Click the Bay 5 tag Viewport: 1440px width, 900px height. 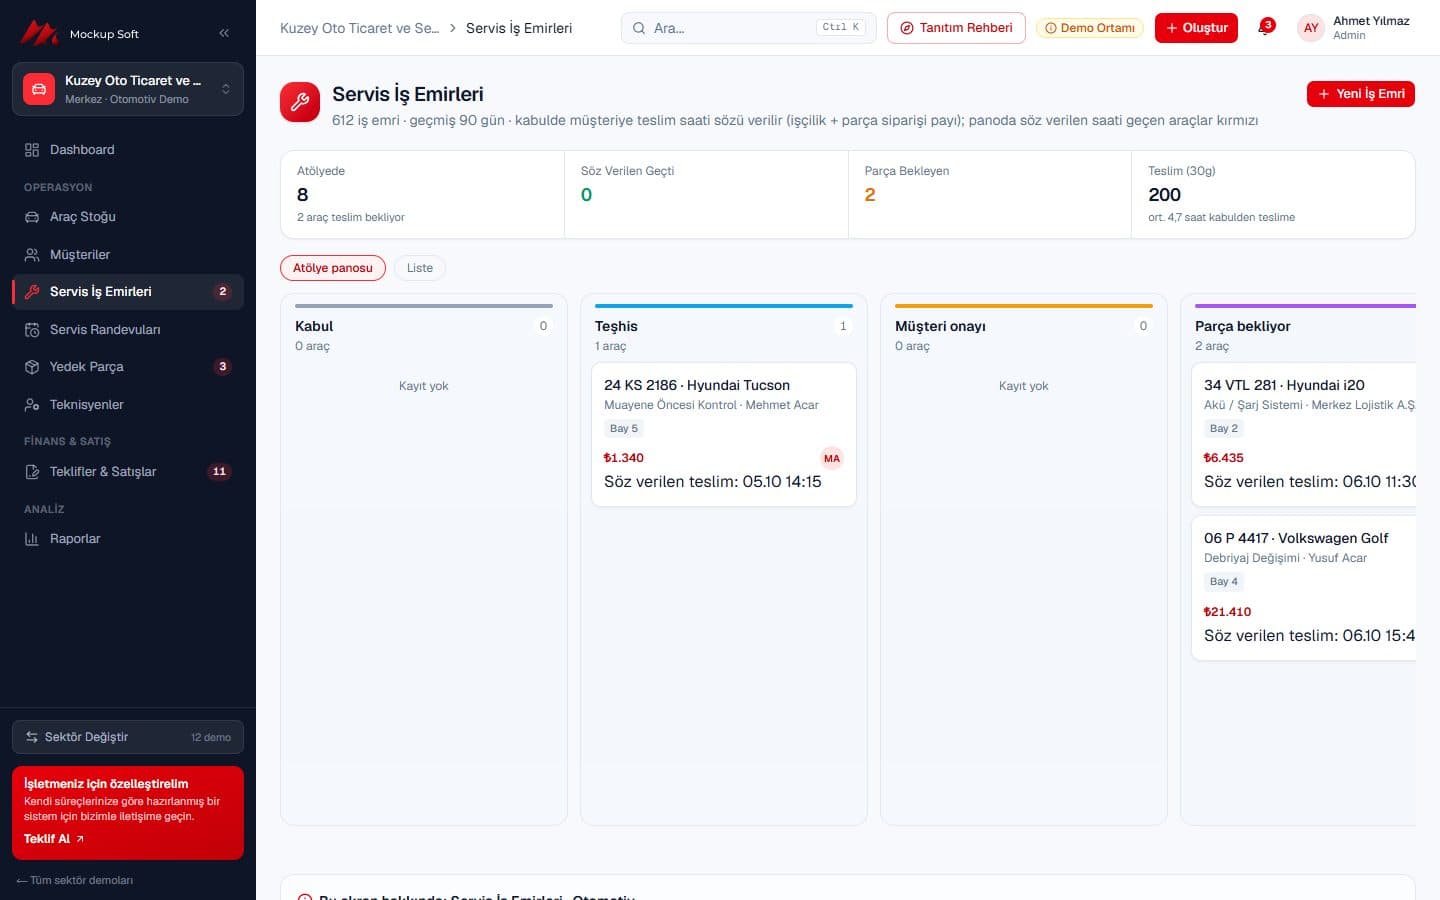coord(624,428)
